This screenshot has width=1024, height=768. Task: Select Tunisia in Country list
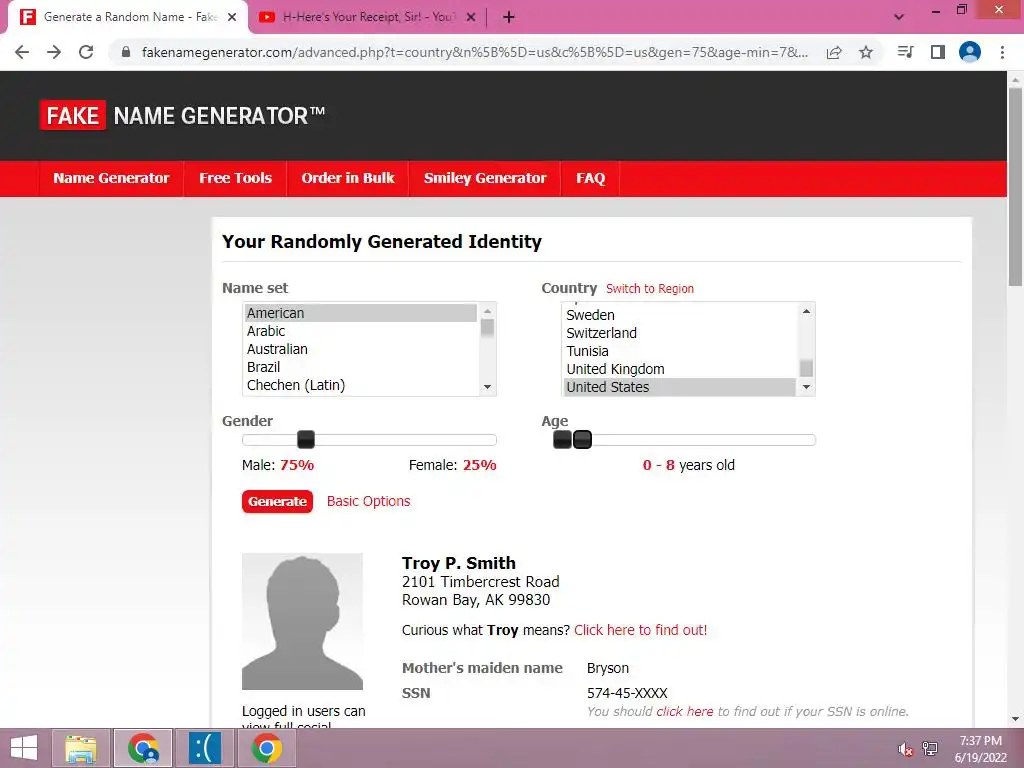click(679, 351)
